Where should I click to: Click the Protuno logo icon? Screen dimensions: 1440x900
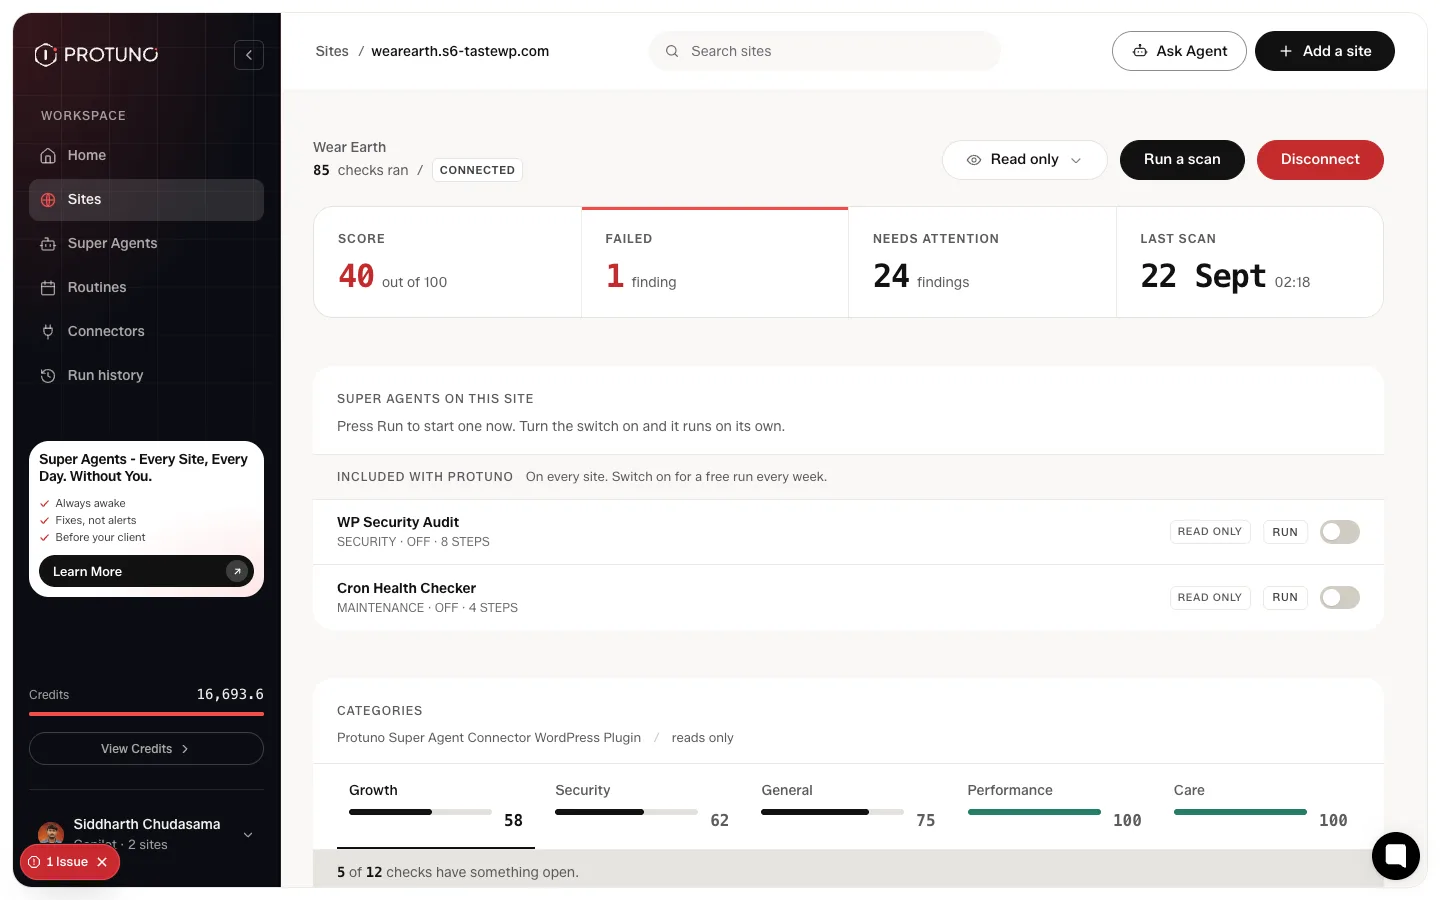[x=46, y=54]
